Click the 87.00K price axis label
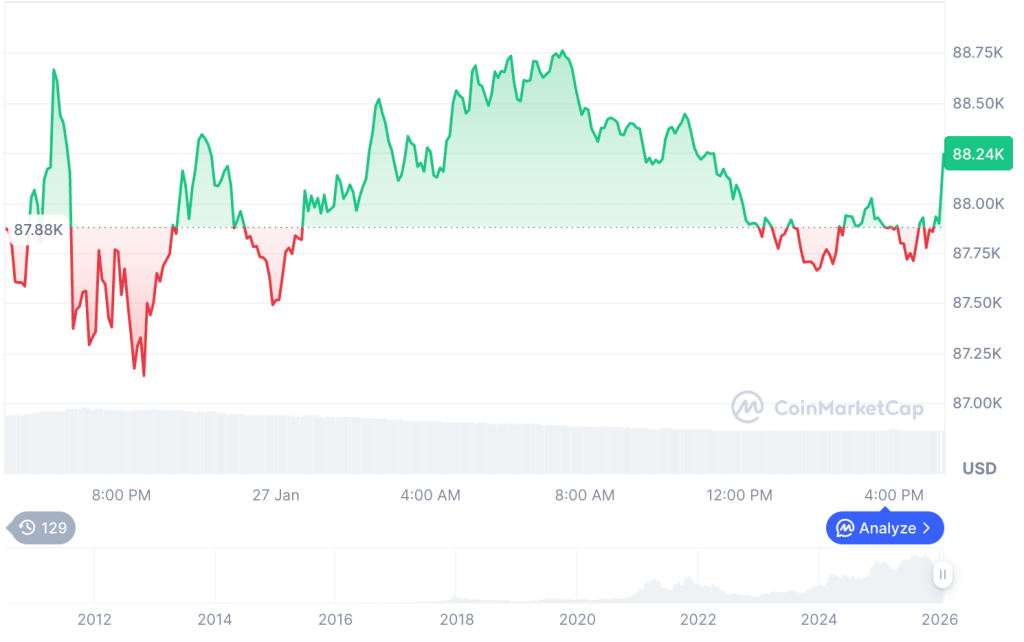The width and height of the screenshot is (1024, 642). 977,403
